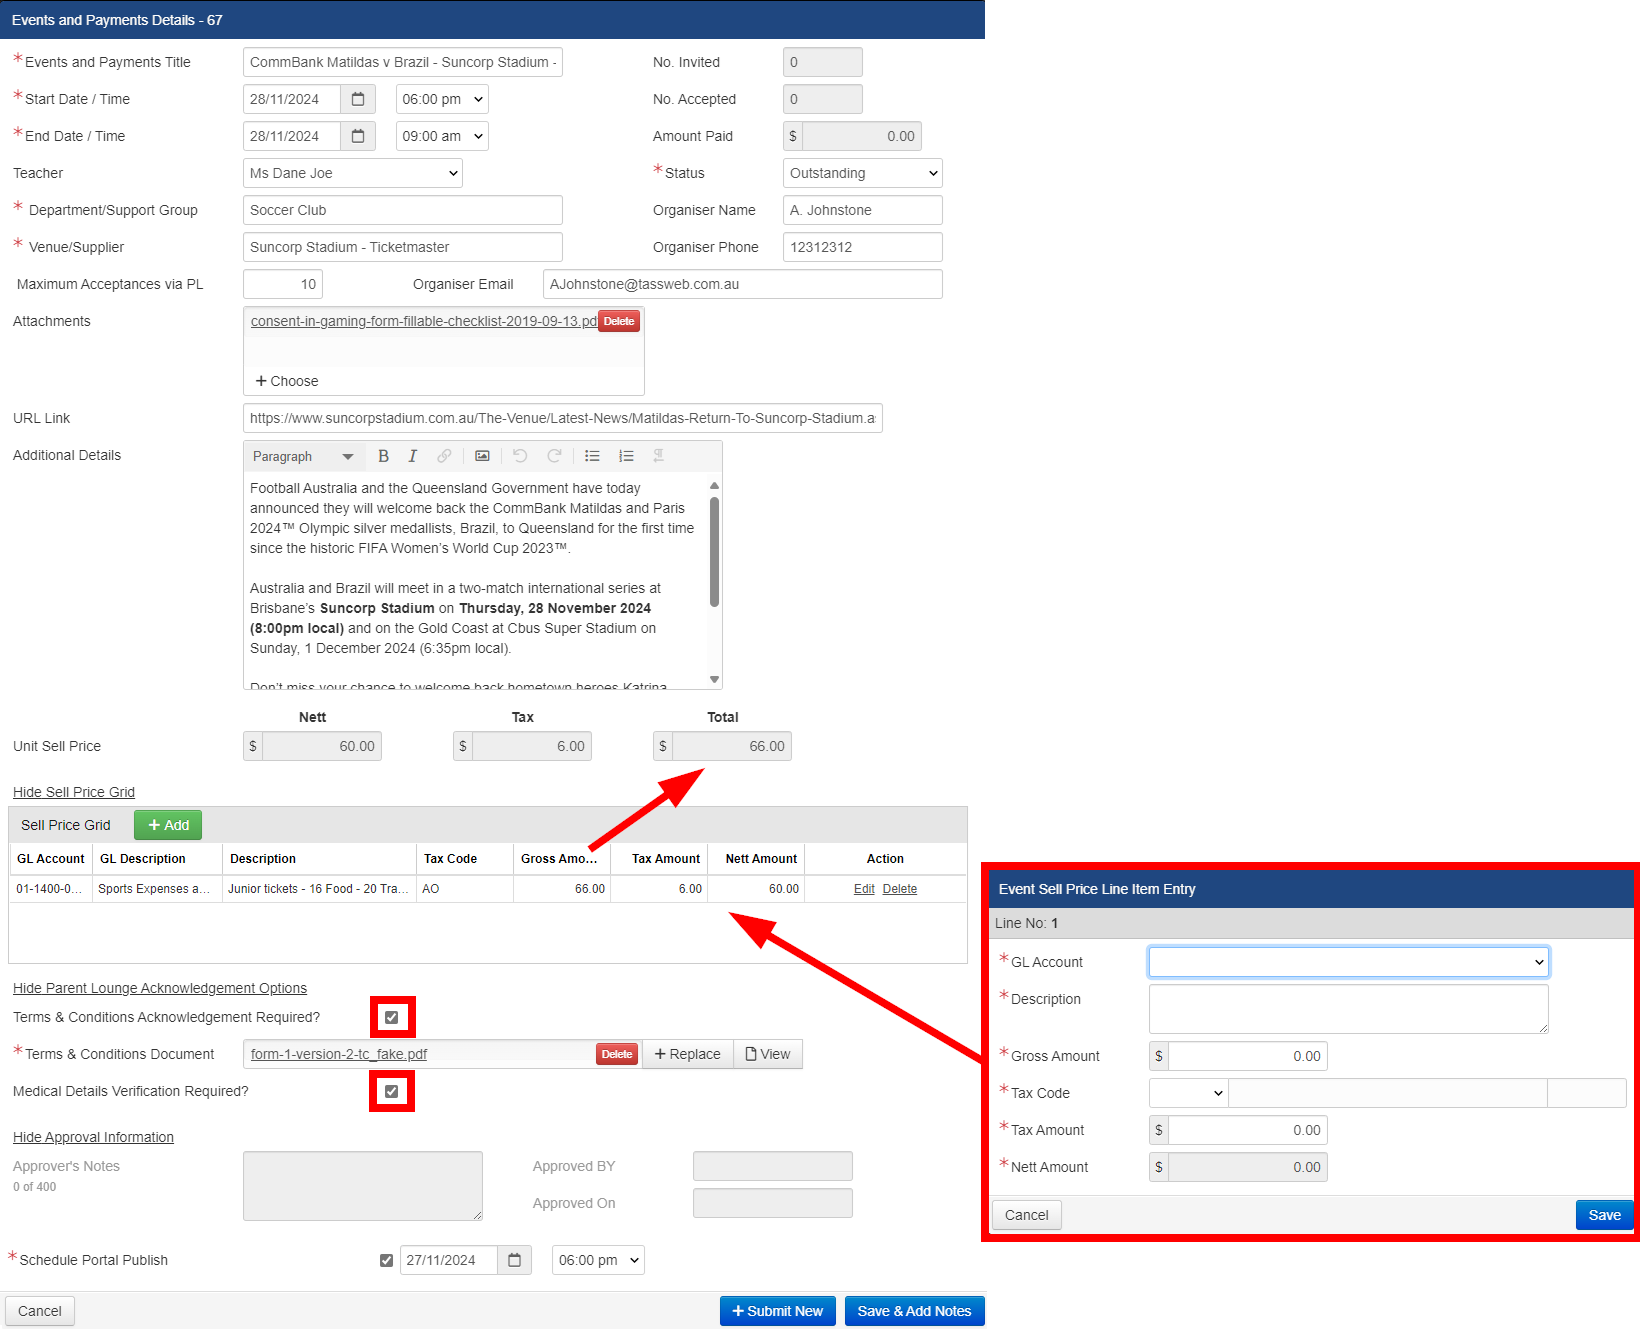The height and width of the screenshot is (1331, 1640).
Task: Add a new Sell Price Grid line
Action: pos(168,825)
